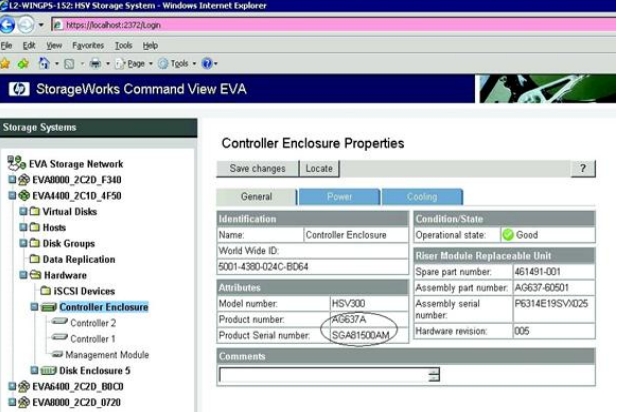The image size is (617, 412).
Task: Click the Favorites star icon
Action: click(6, 63)
